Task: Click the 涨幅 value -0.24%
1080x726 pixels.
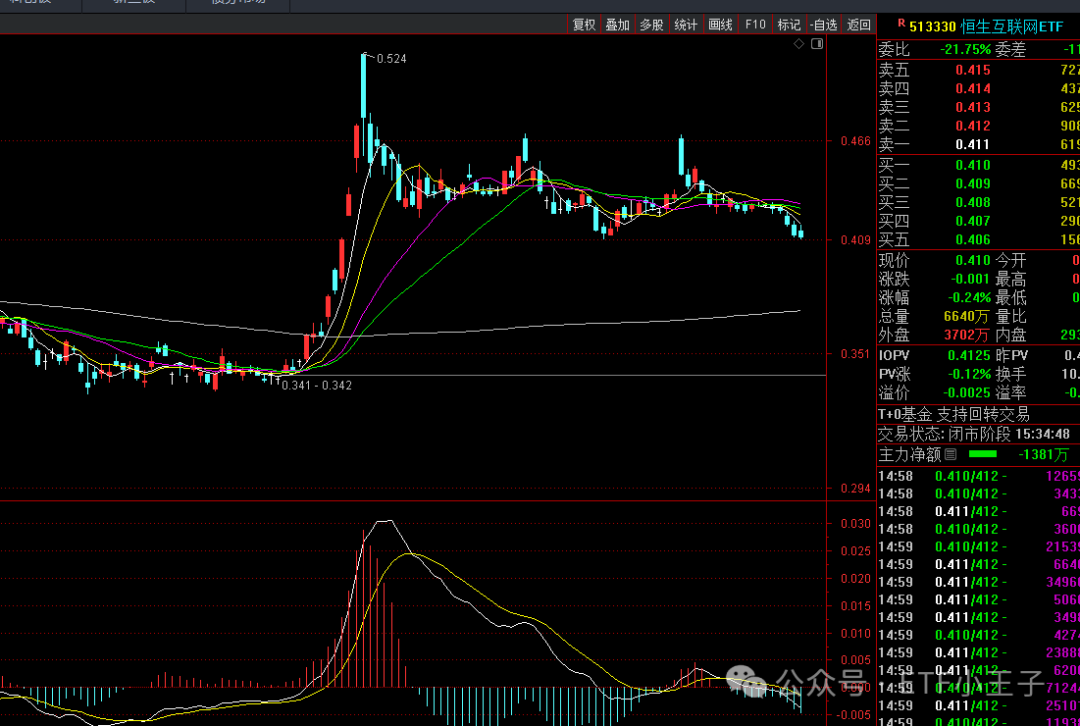Action: (968, 298)
